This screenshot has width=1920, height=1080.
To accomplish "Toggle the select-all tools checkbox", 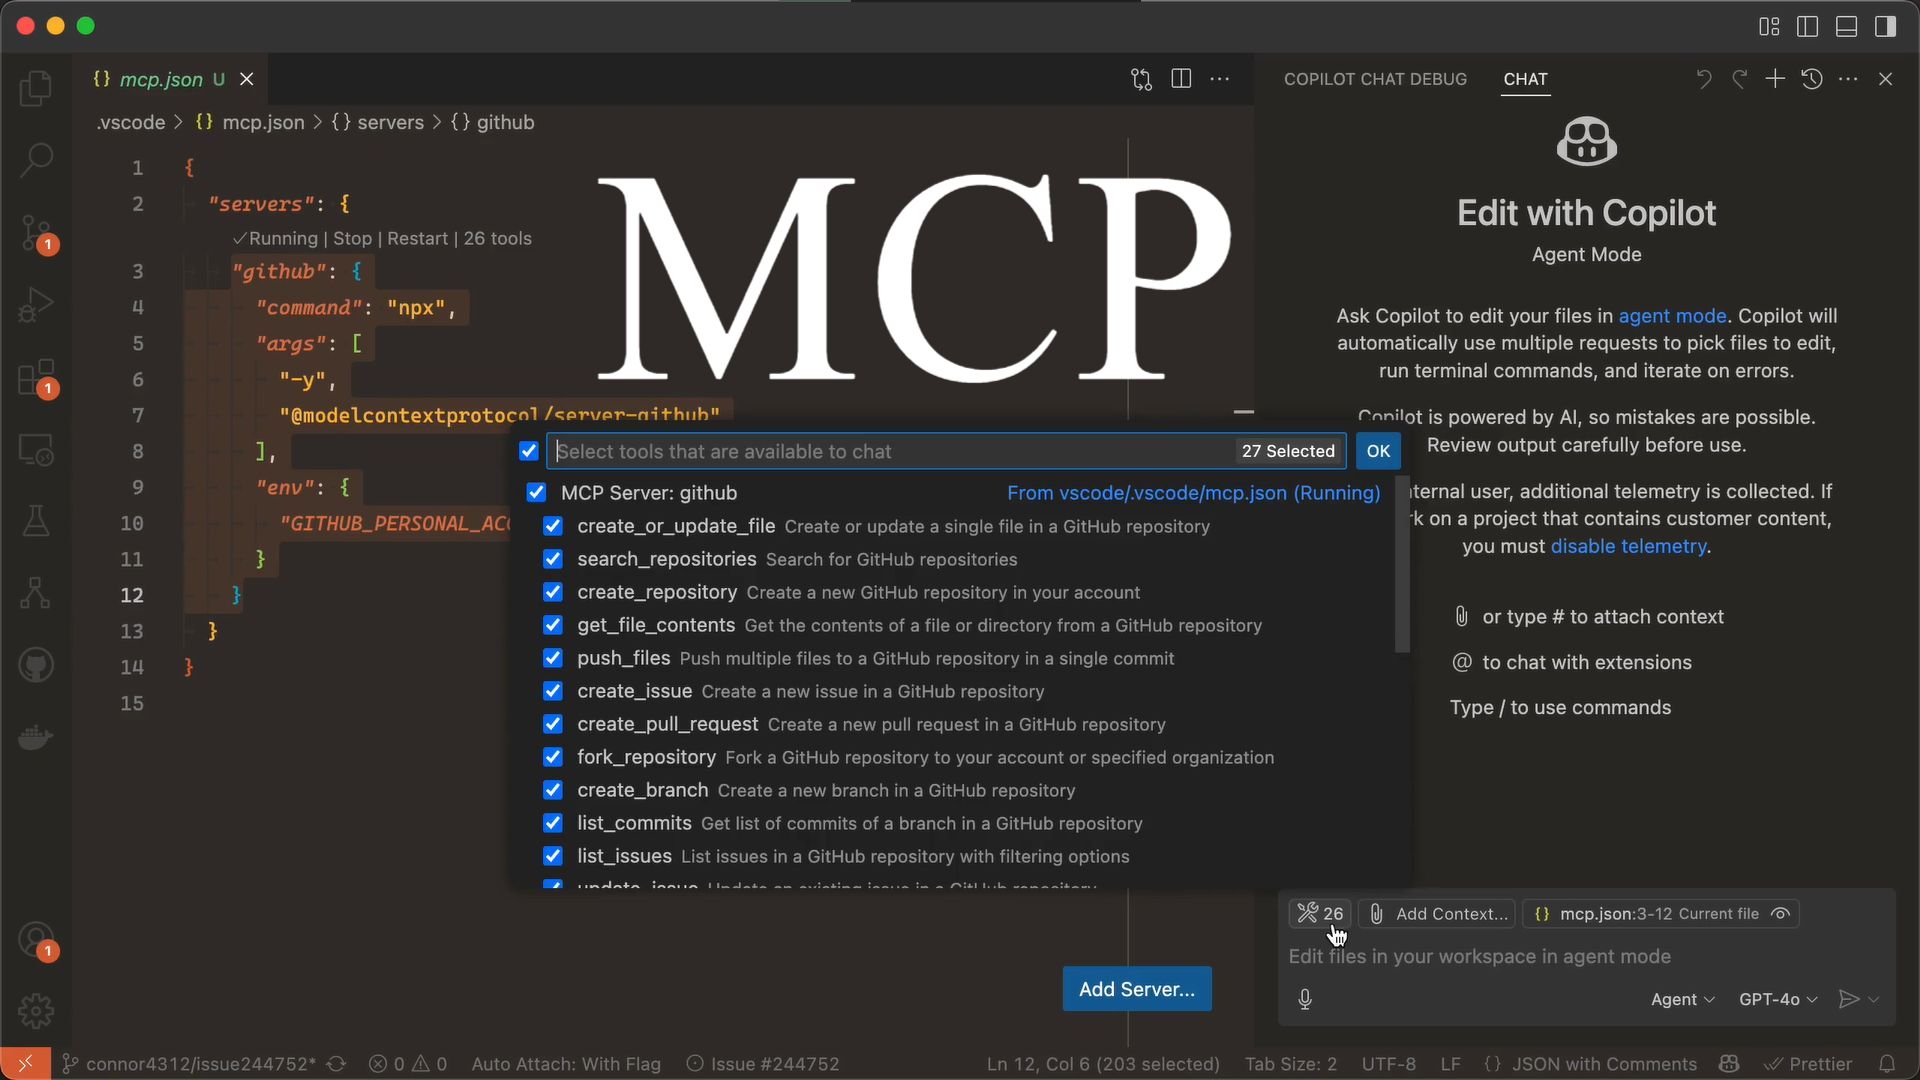I will point(529,451).
